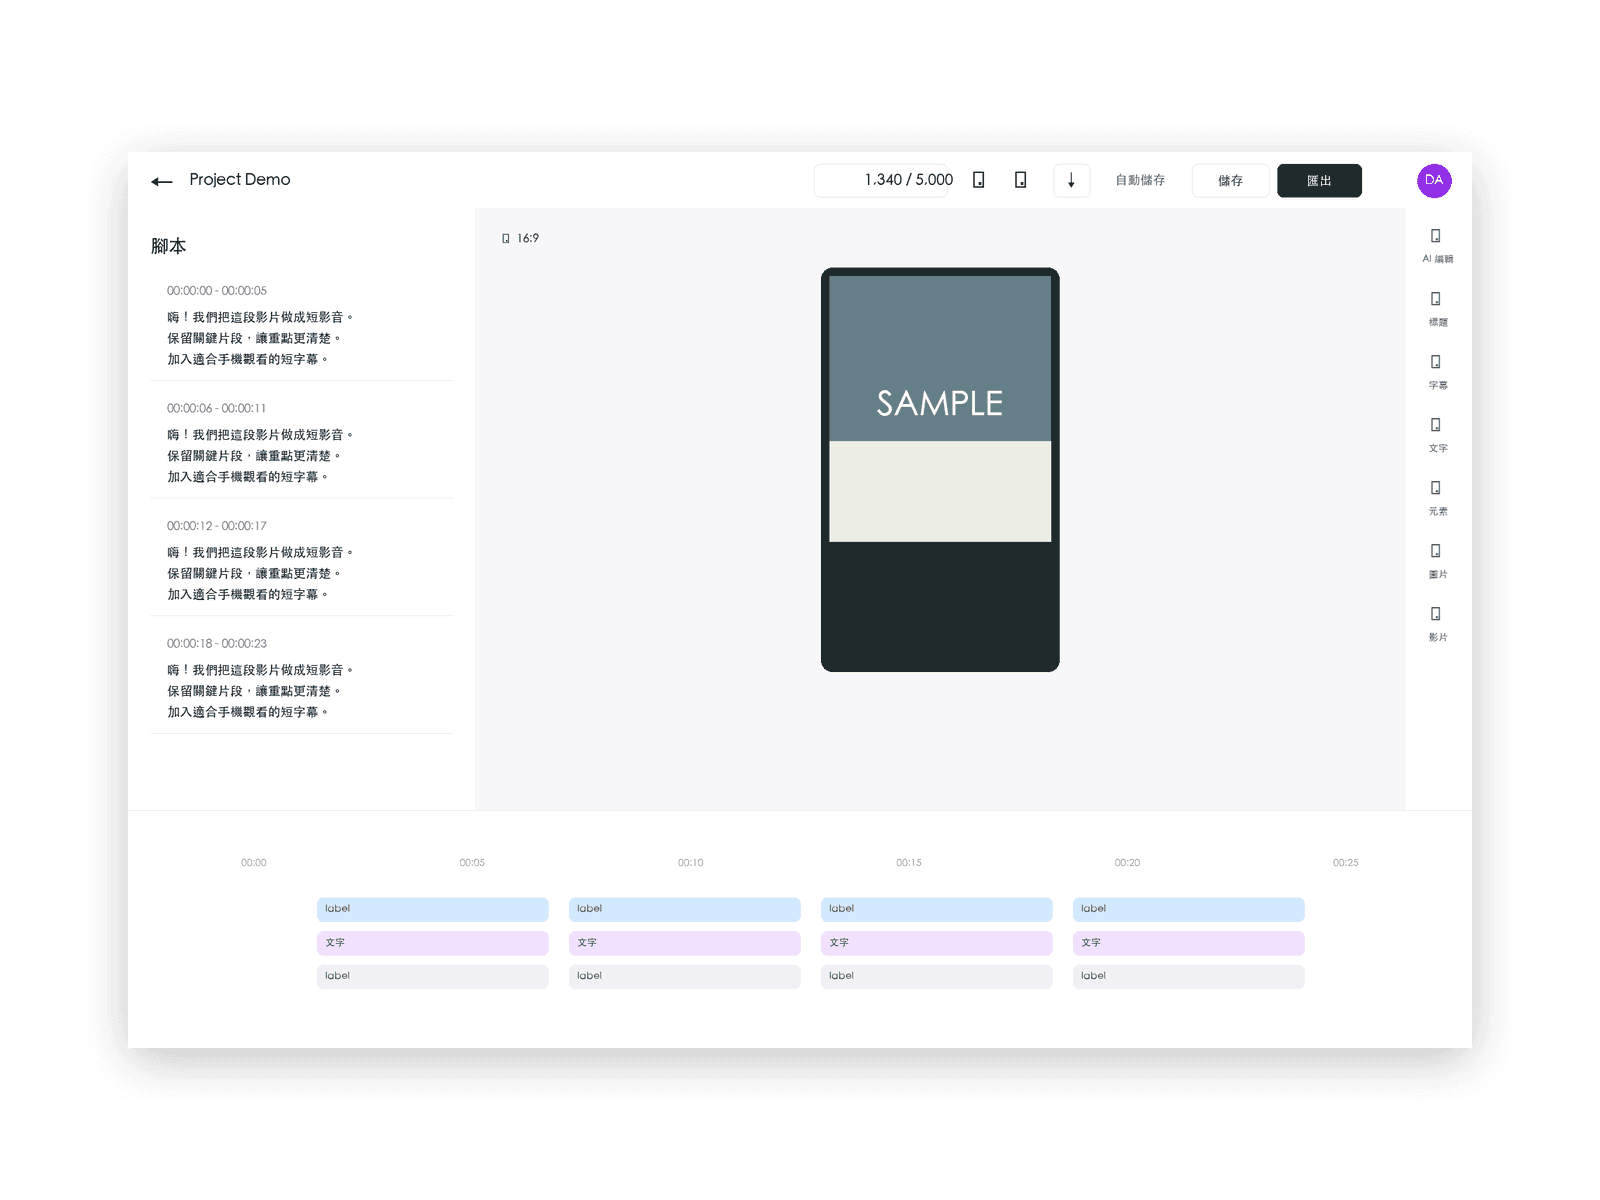Screen dimensions: 1600x1200
Task: Open the 圖片 images panel
Action: 1437,560
